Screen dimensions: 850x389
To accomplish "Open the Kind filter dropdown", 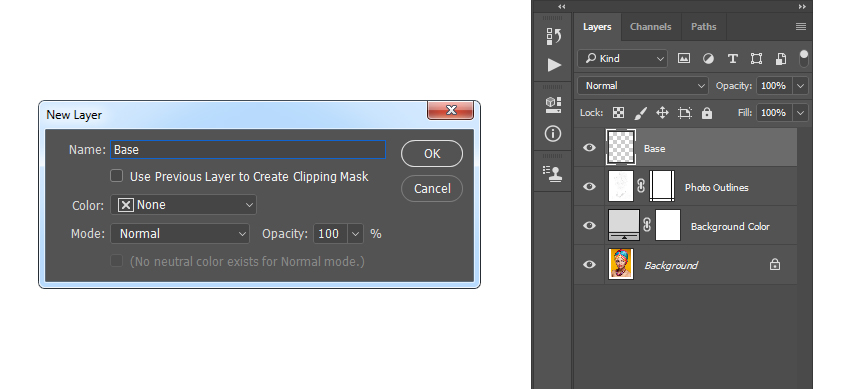I will pos(622,59).
